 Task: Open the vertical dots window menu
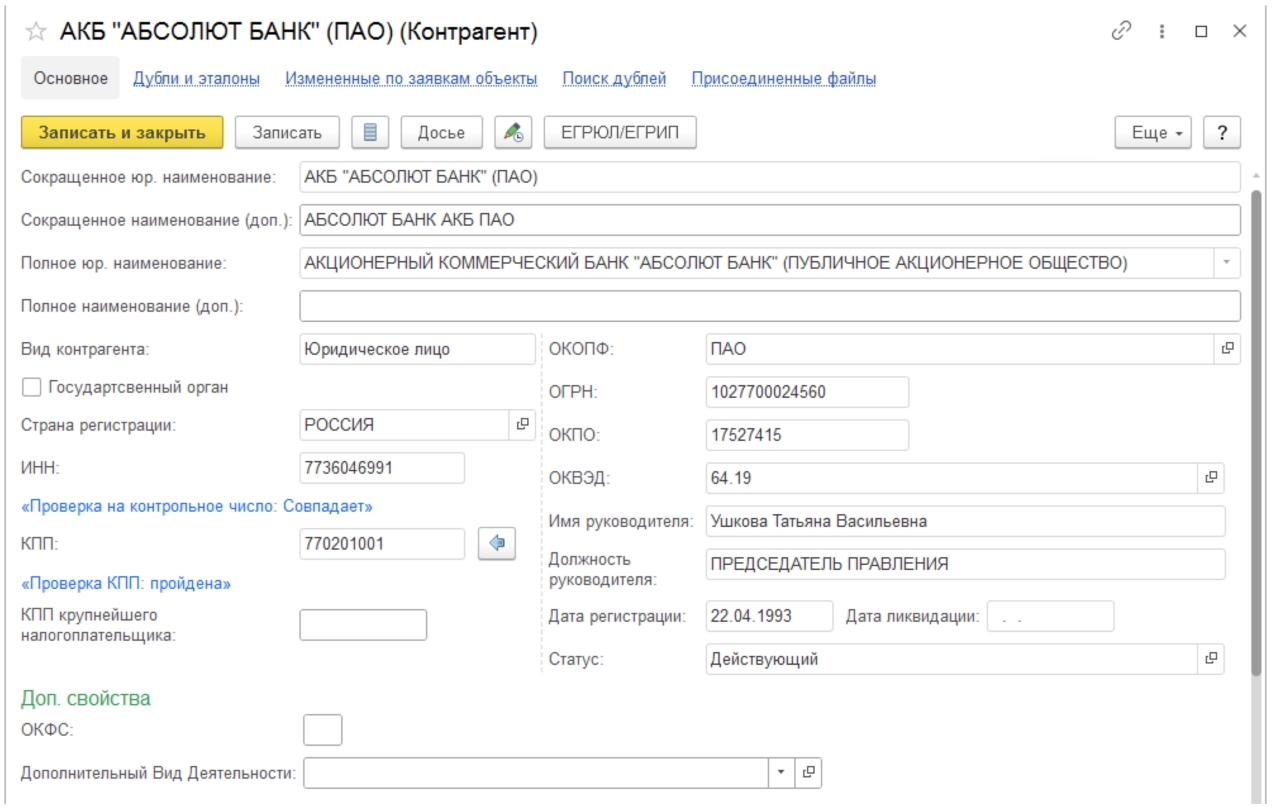pos(1163,32)
